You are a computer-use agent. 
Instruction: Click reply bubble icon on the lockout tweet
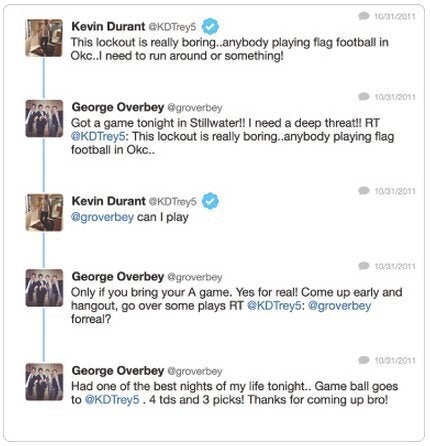point(364,16)
